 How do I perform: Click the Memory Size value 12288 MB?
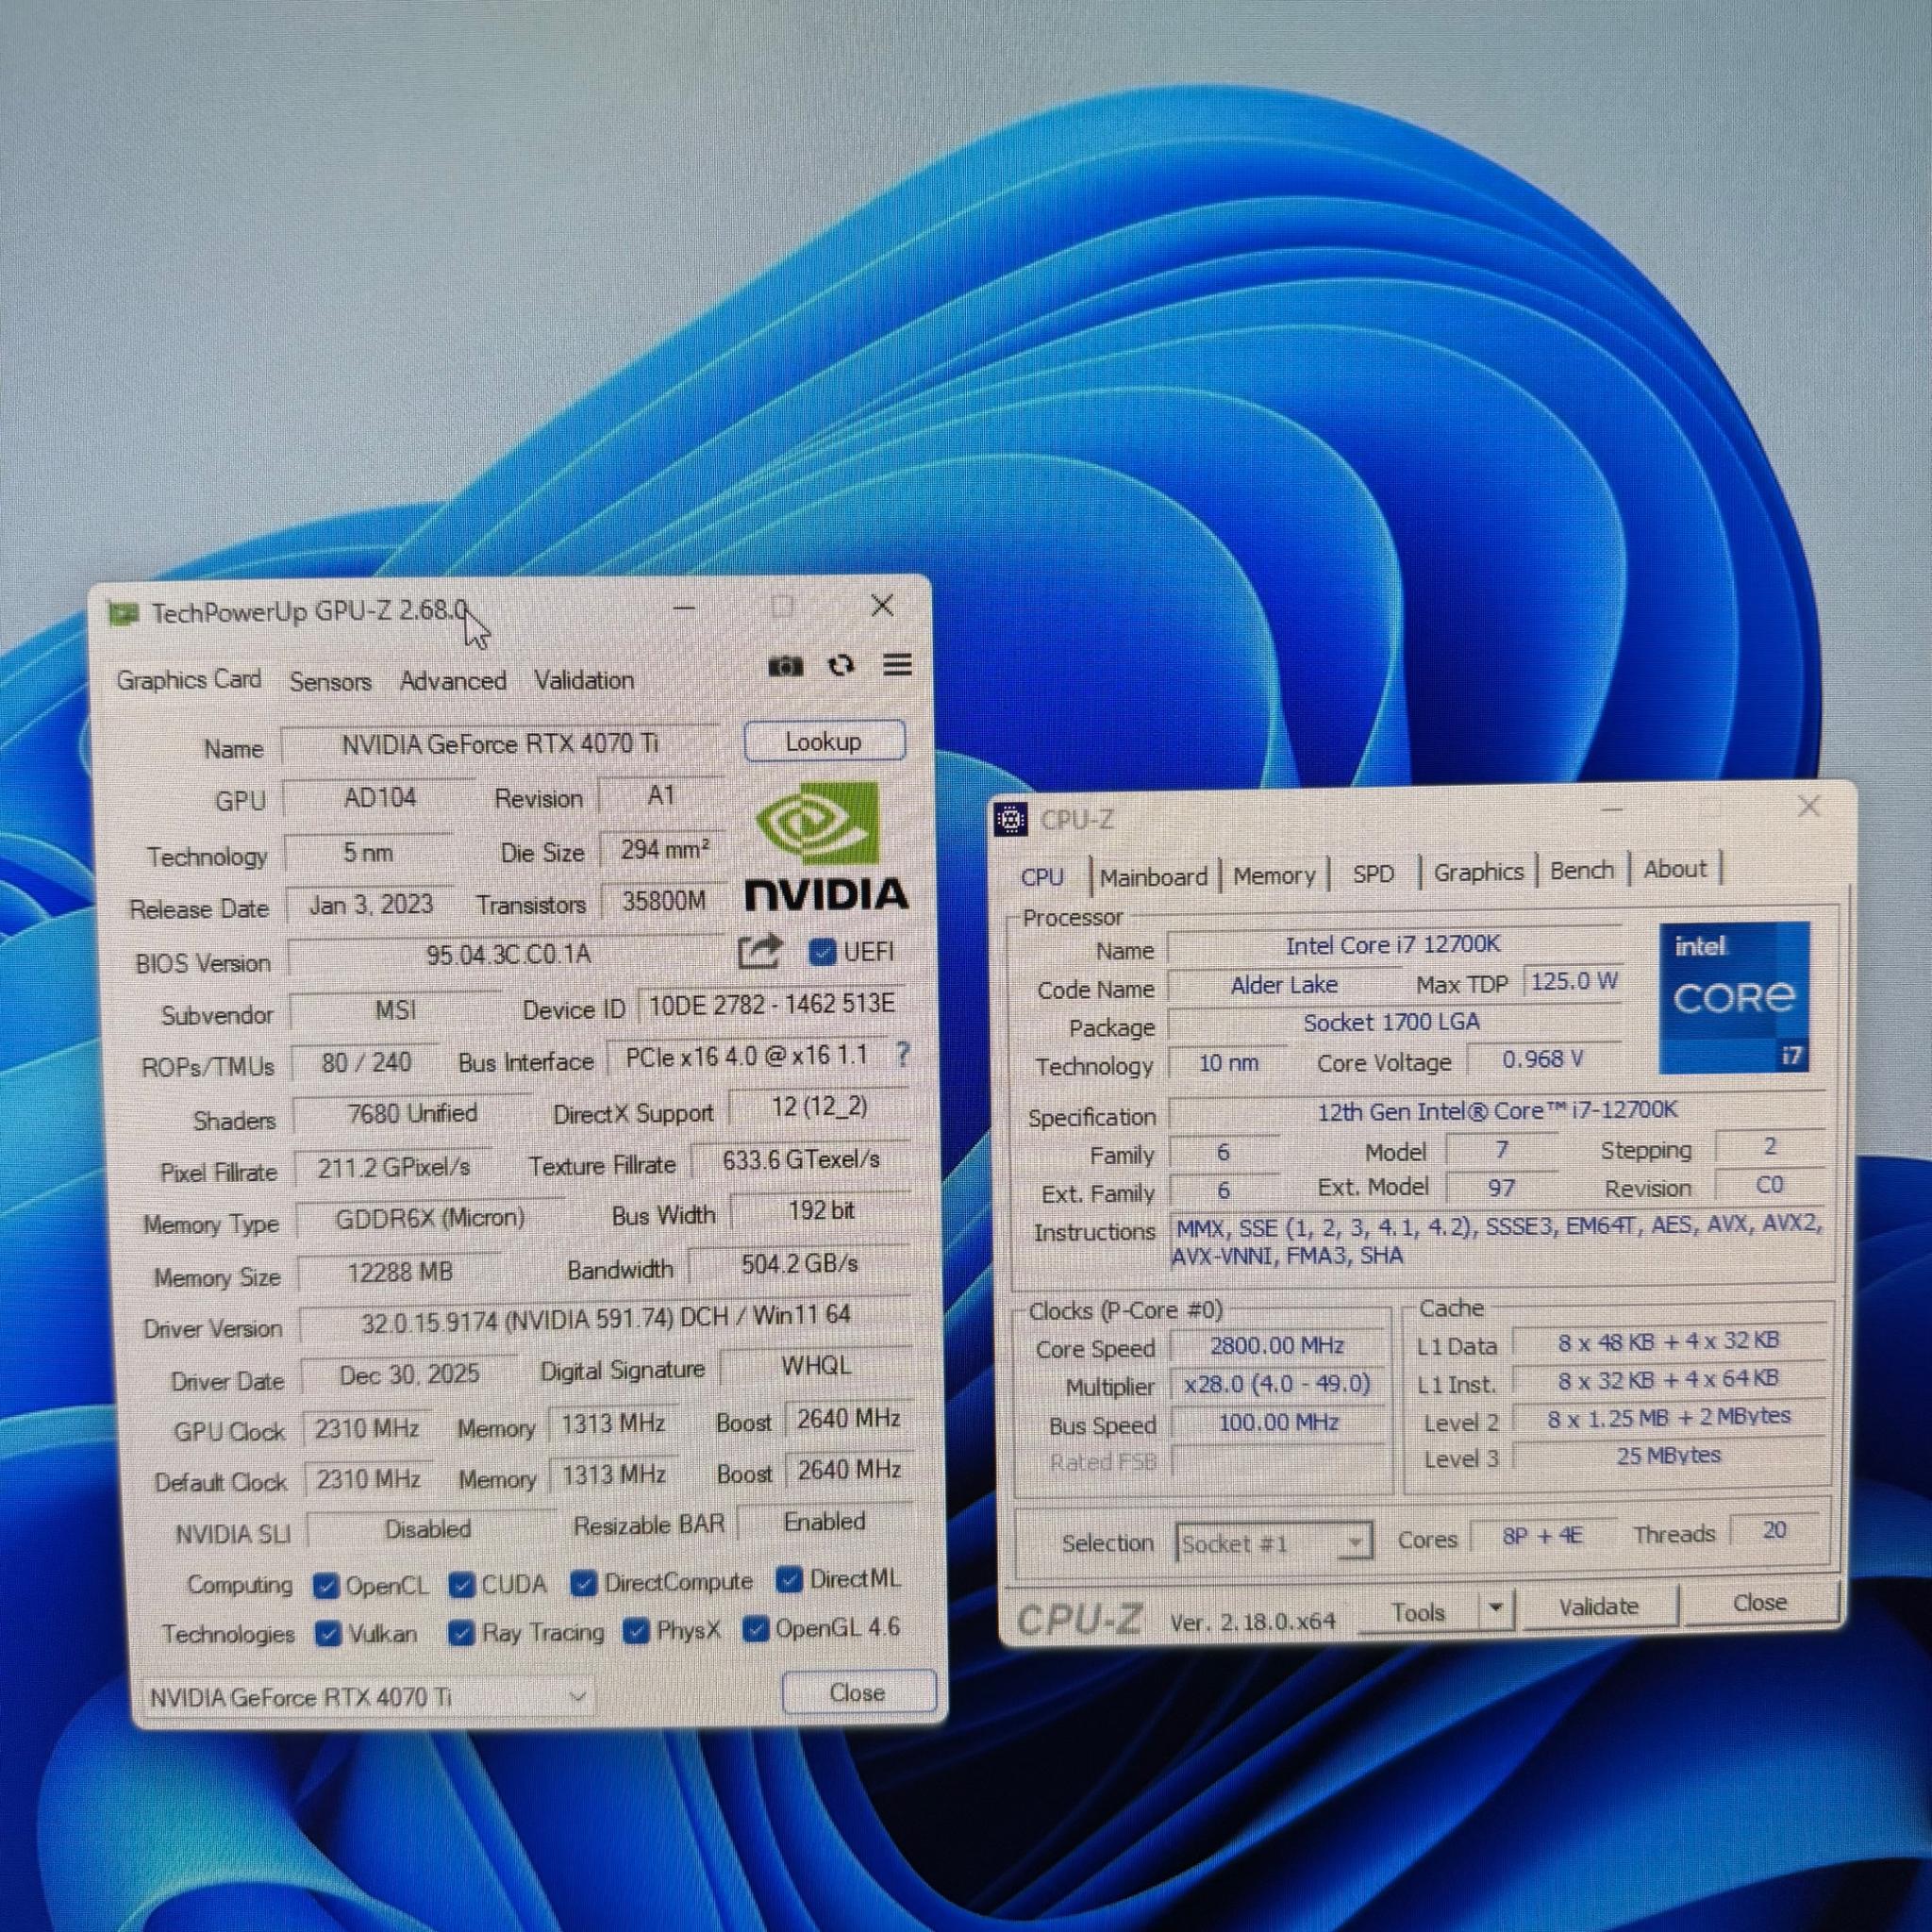point(400,1272)
